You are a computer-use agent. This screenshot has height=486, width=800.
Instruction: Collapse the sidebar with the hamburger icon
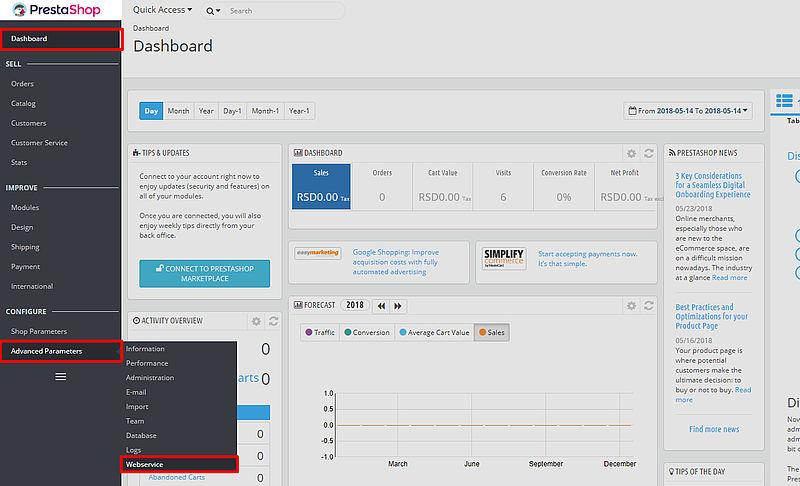(x=60, y=377)
